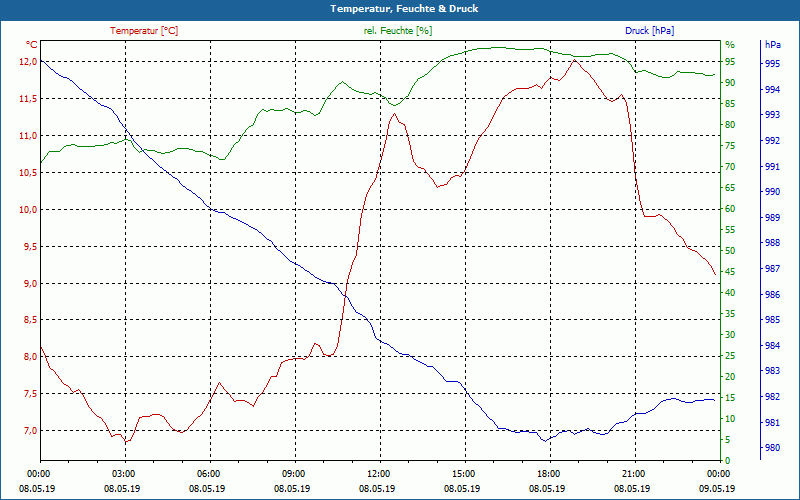The width and height of the screenshot is (800, 500).
Task: Click the 990 pressure axis value
Action: pos(772,192)
